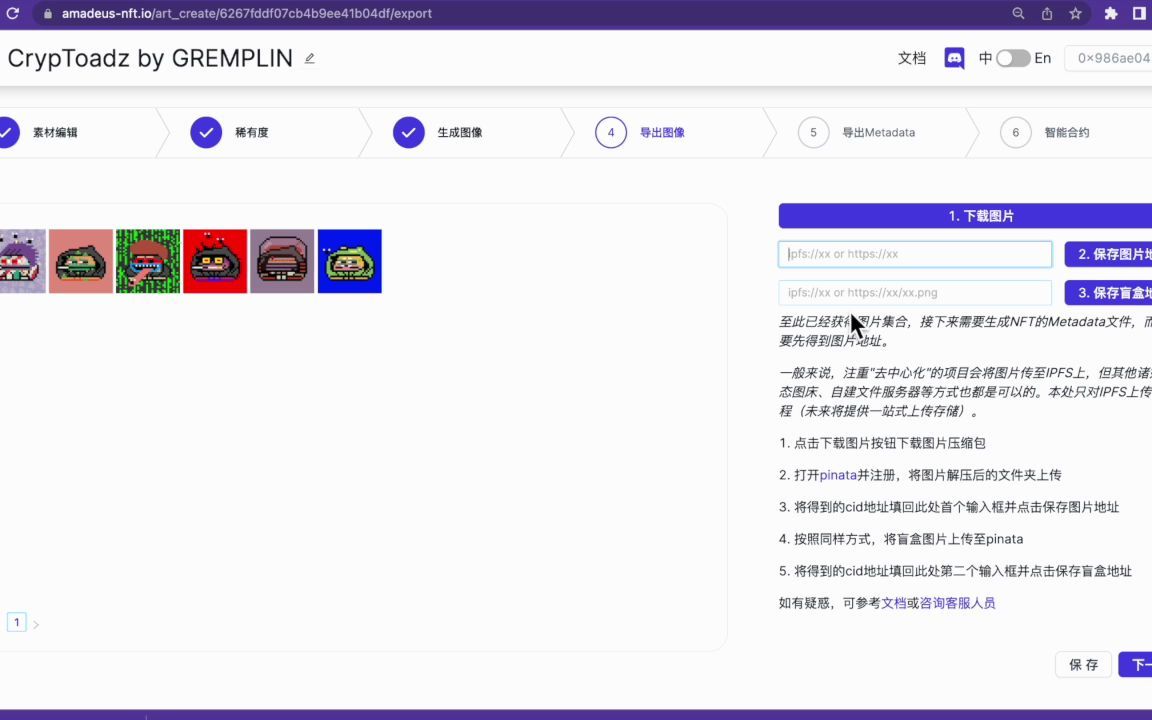Click the next page chevron in pagination
This screenshot has width=1152, height=720.
tap(36, 622)
